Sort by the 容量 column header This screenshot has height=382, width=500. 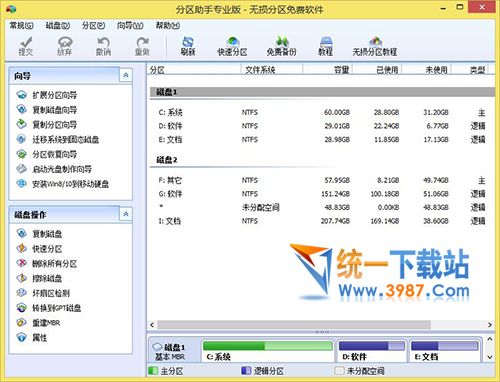(x=327, y=70)
